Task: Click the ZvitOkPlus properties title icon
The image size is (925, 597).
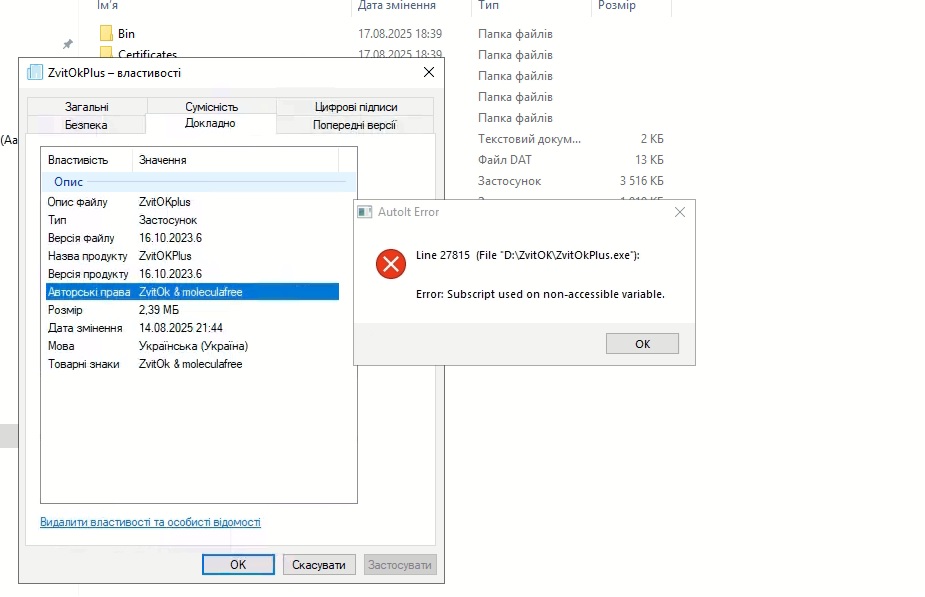Action: coord(35,73)
